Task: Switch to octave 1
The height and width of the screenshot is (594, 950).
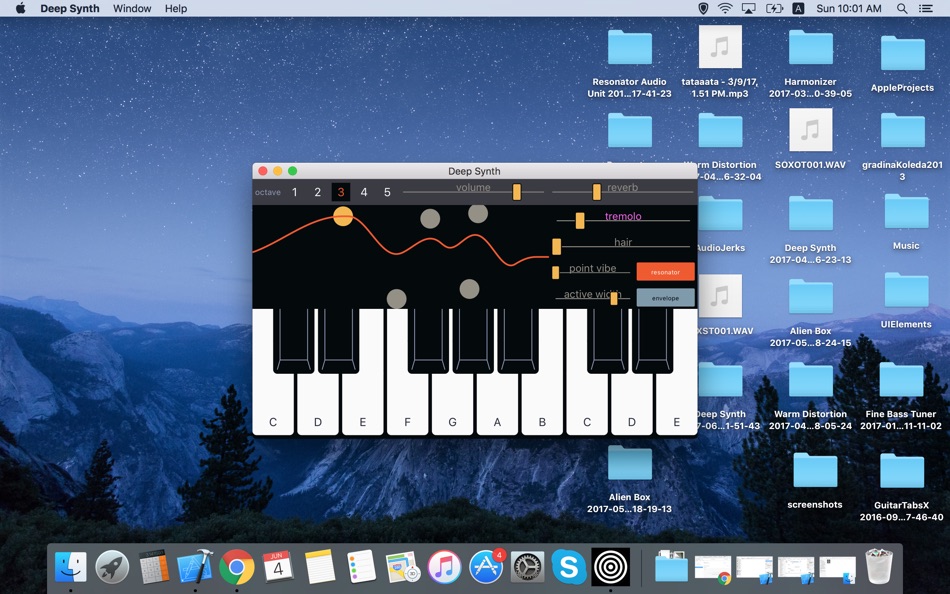Action: [294, 192]
